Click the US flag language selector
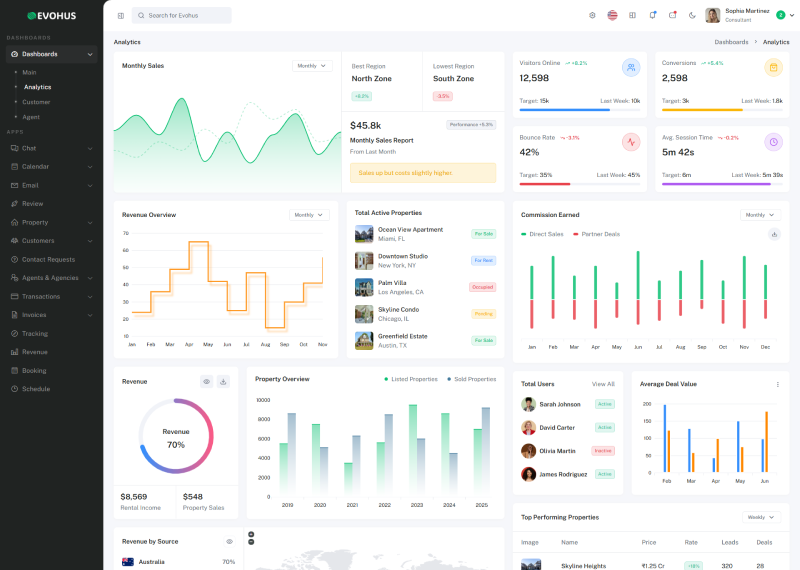Screen dimensions: 800x570 tap(612, 15)
